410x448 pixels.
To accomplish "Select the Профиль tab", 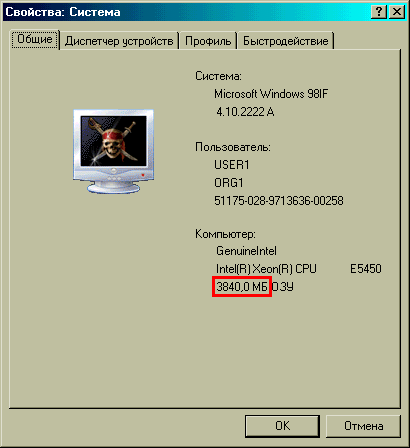I will pos(208,41).
